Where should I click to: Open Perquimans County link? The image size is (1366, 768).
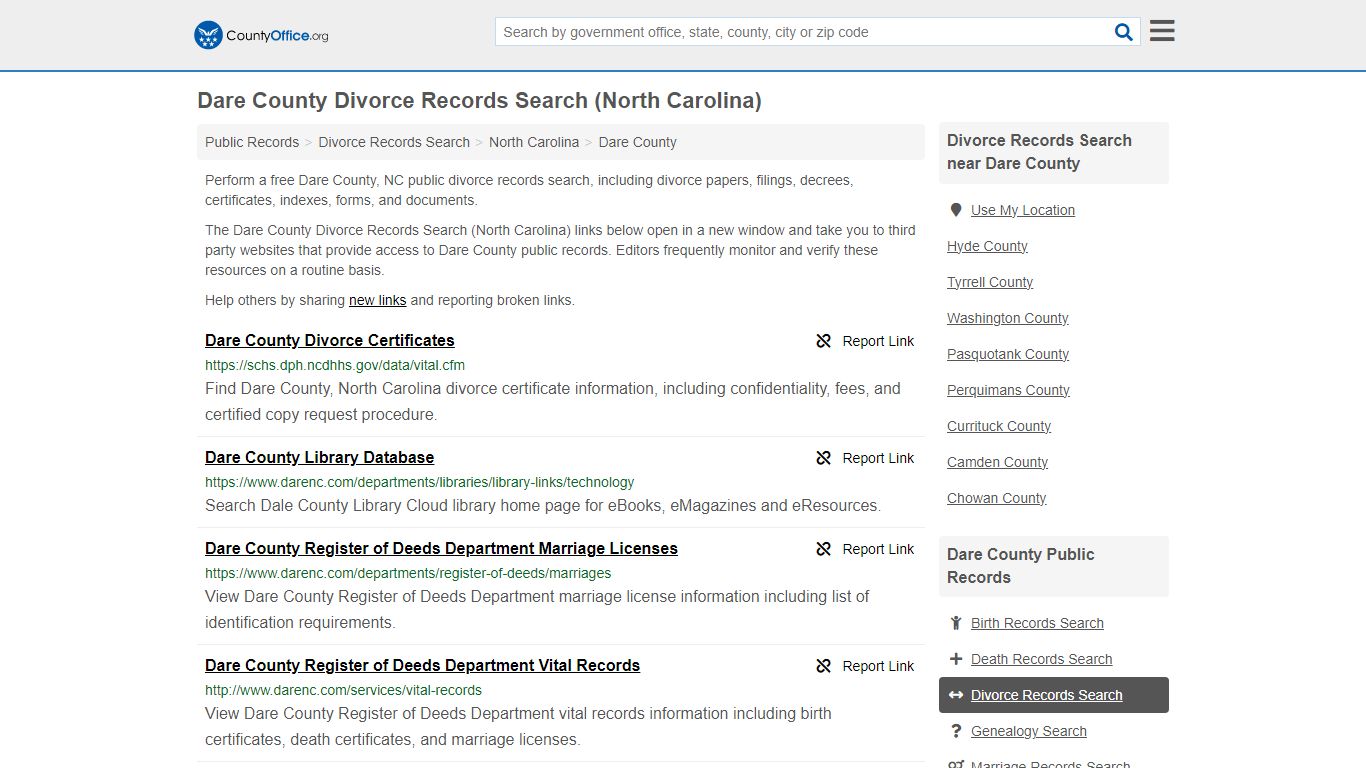coord(1008,390)
